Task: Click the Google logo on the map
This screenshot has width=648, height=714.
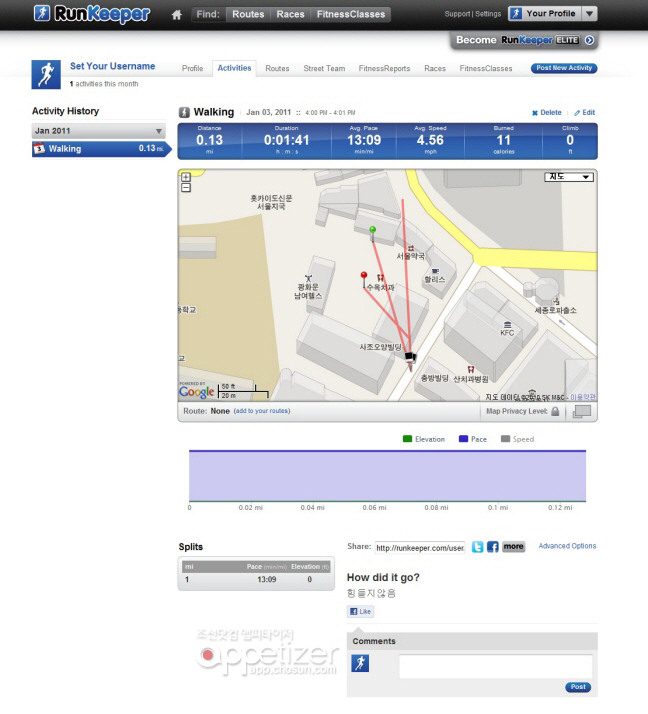Action: point(196,391)
